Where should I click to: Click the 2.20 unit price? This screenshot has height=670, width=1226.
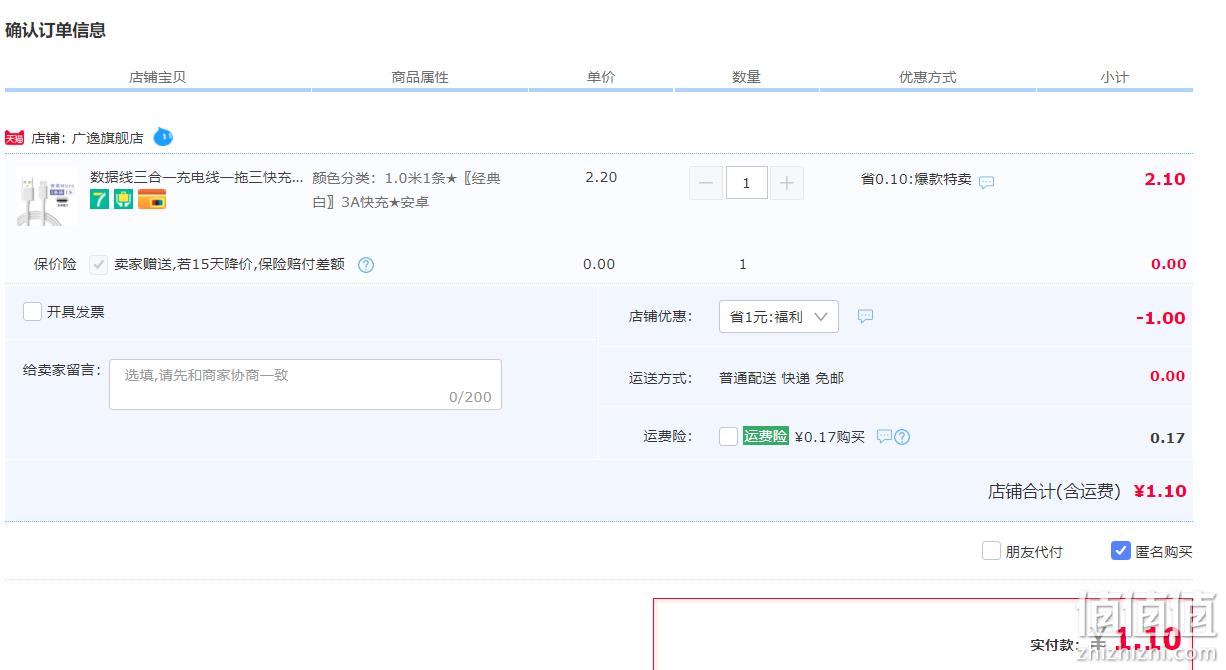click(601, 177)
